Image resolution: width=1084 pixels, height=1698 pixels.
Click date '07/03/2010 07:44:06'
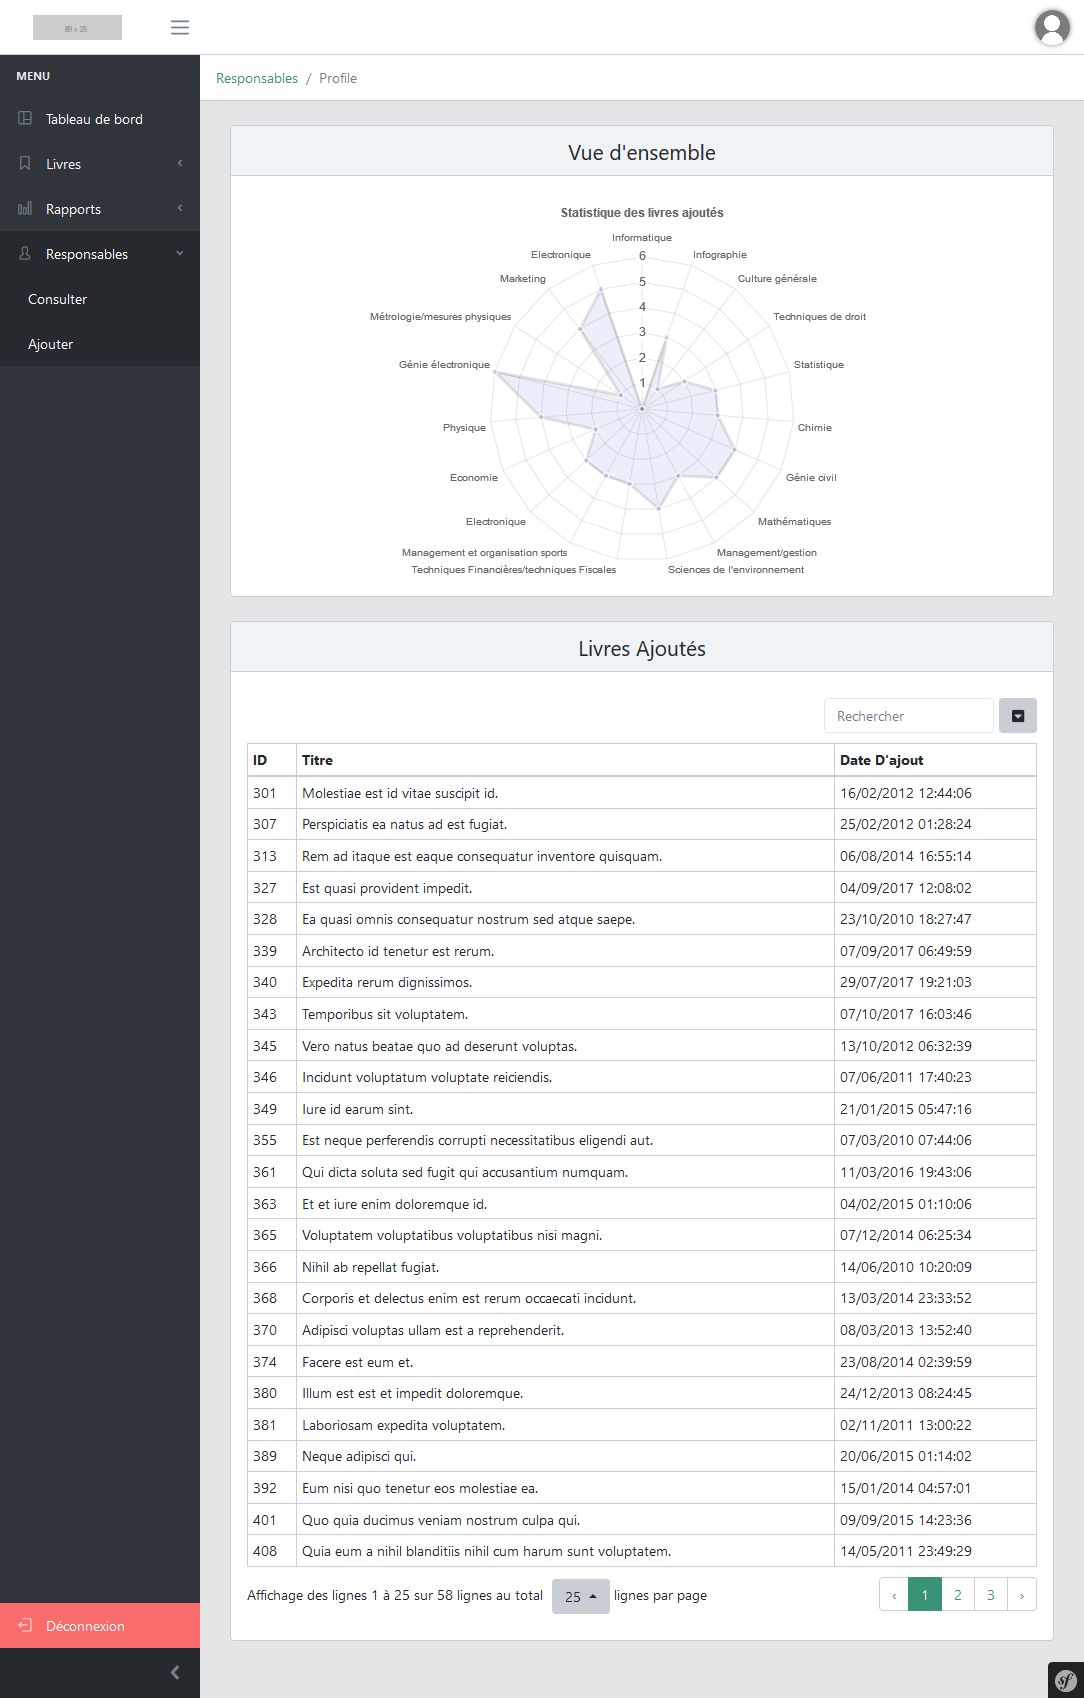(906, 1140)
